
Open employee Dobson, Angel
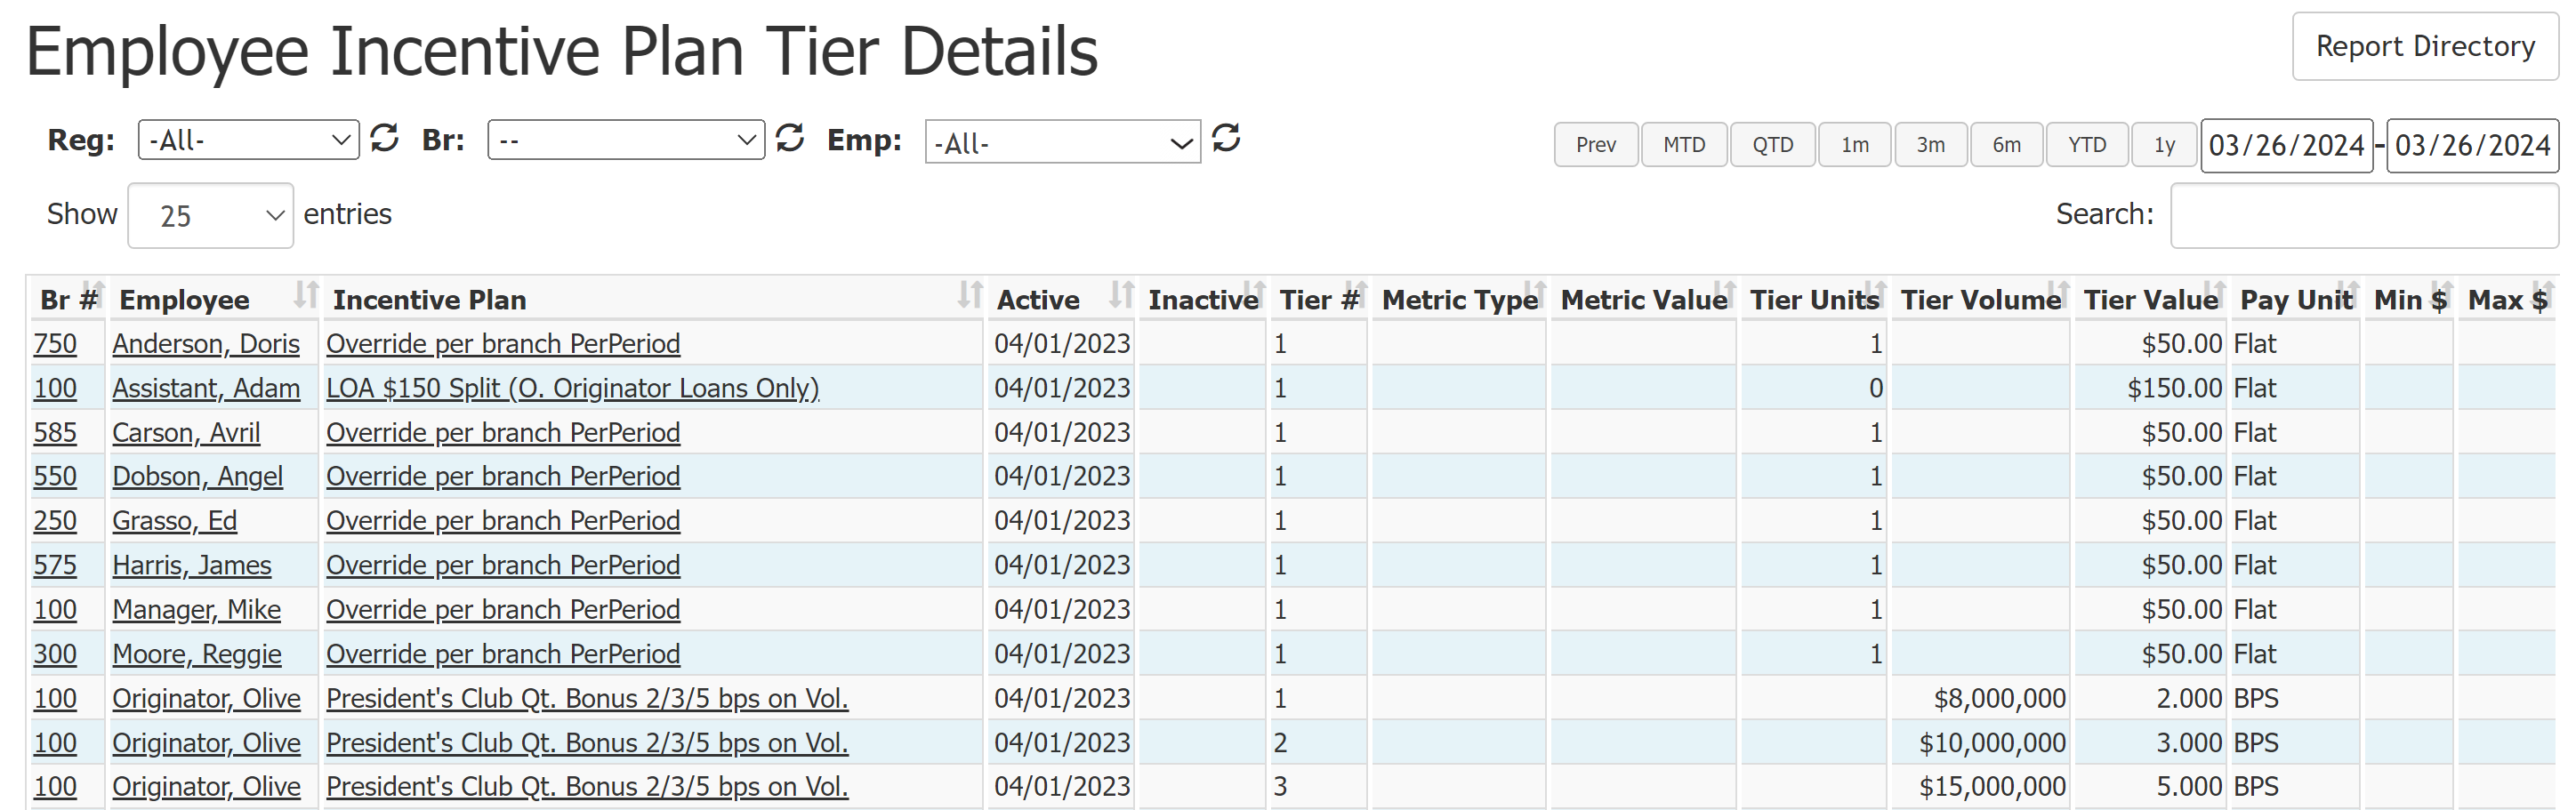pos(197,476)
